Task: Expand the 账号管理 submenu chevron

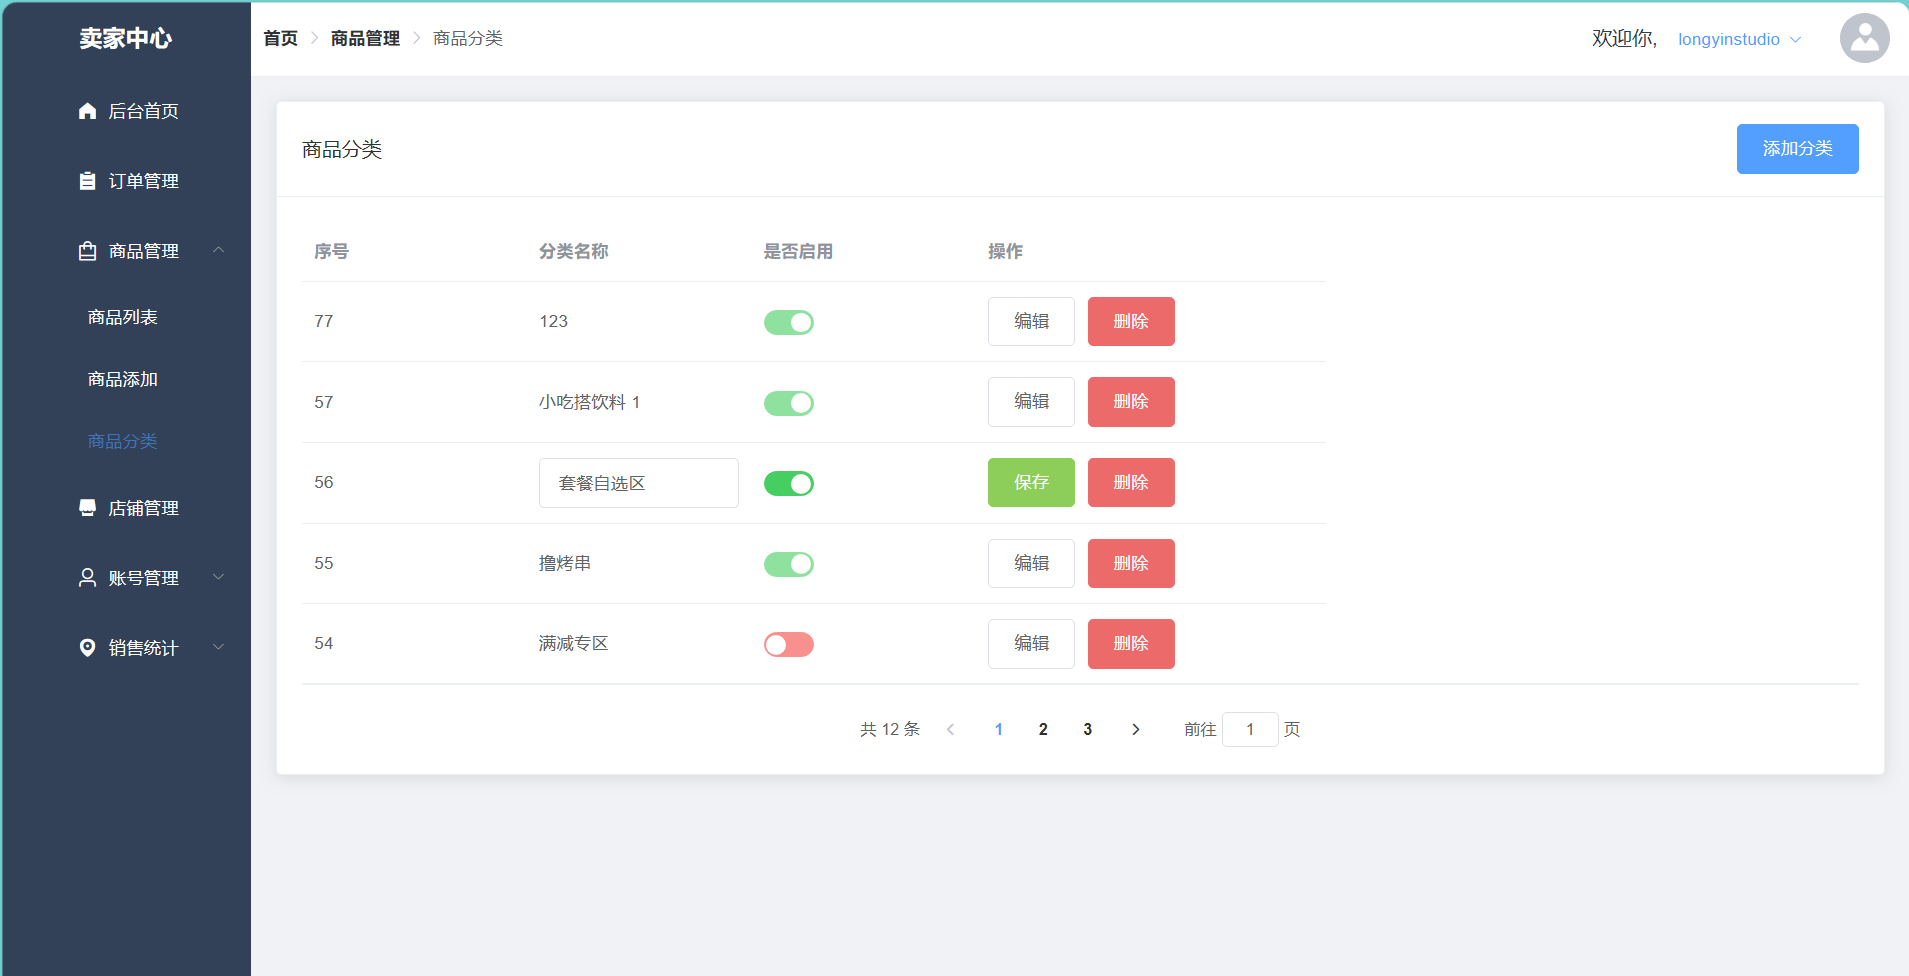Action: coord(218,577)
